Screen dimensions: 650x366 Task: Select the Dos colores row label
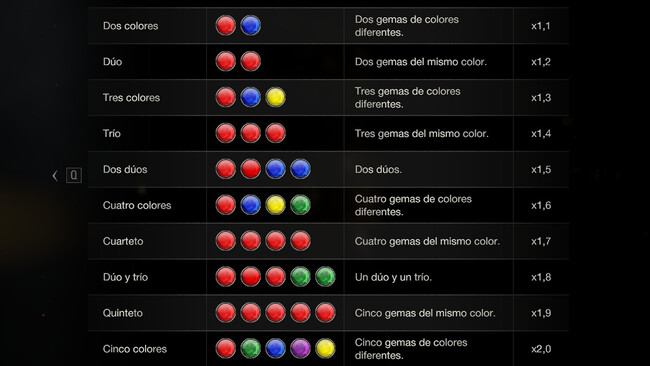coord(131,26)
